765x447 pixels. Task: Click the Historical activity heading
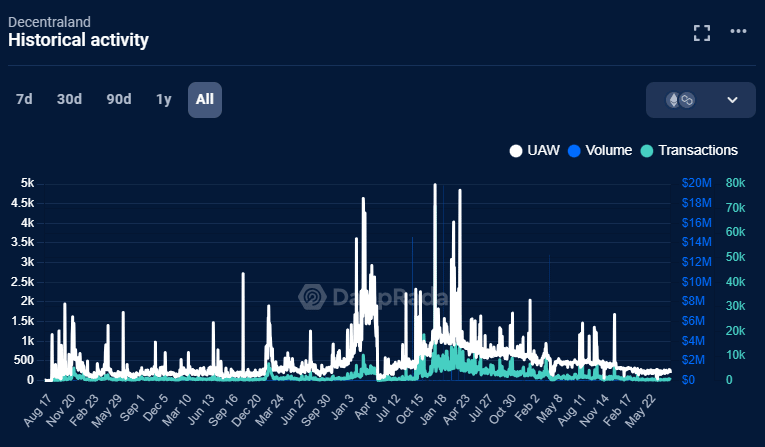tap(78, 40)
